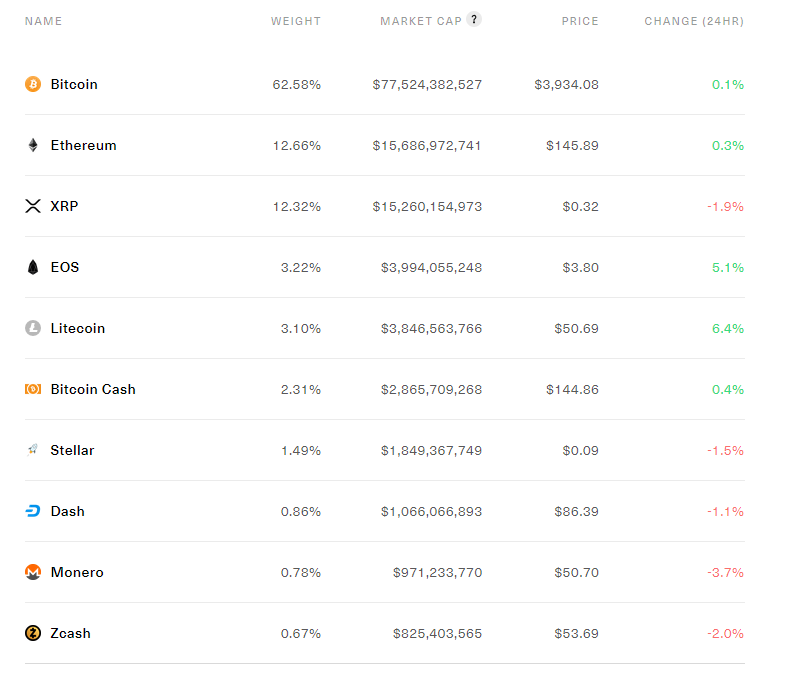This screenshot has width=796, height=674.
Task: Click the Stellar rocket icon
Action: pos(33,451)
